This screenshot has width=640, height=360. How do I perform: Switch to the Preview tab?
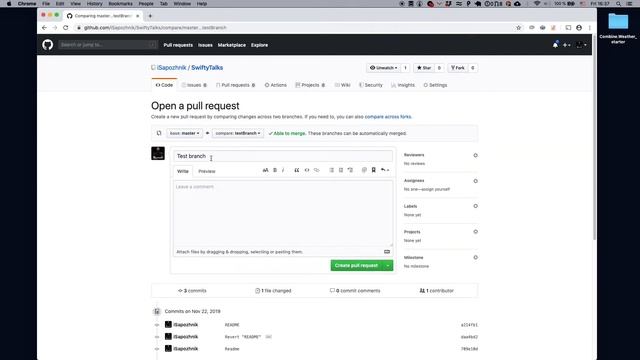pos(207,171)
